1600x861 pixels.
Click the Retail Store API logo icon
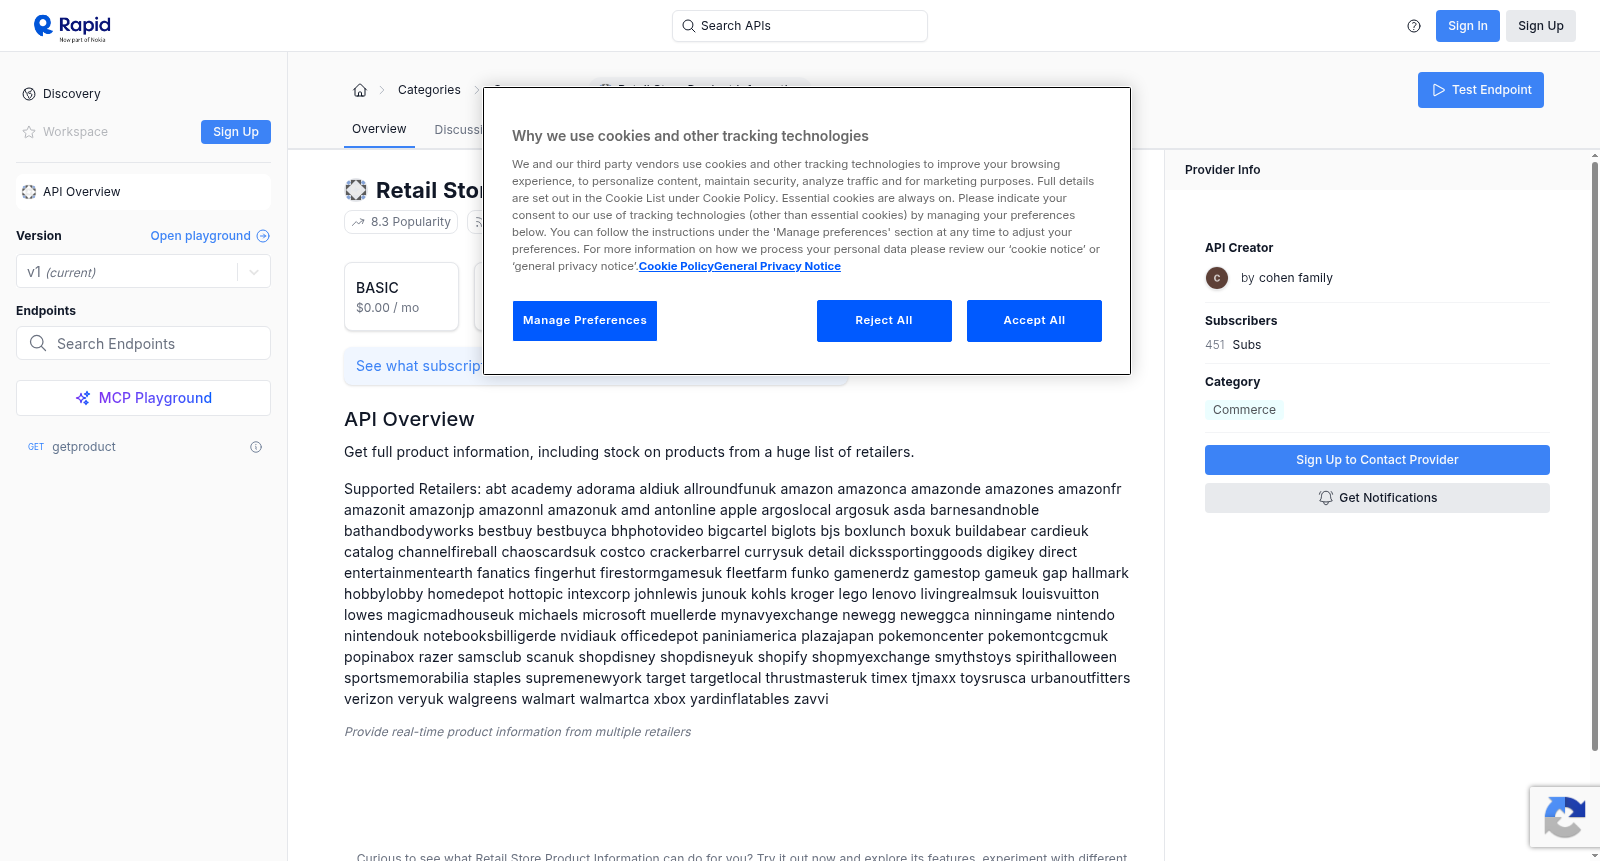[356, 190]
